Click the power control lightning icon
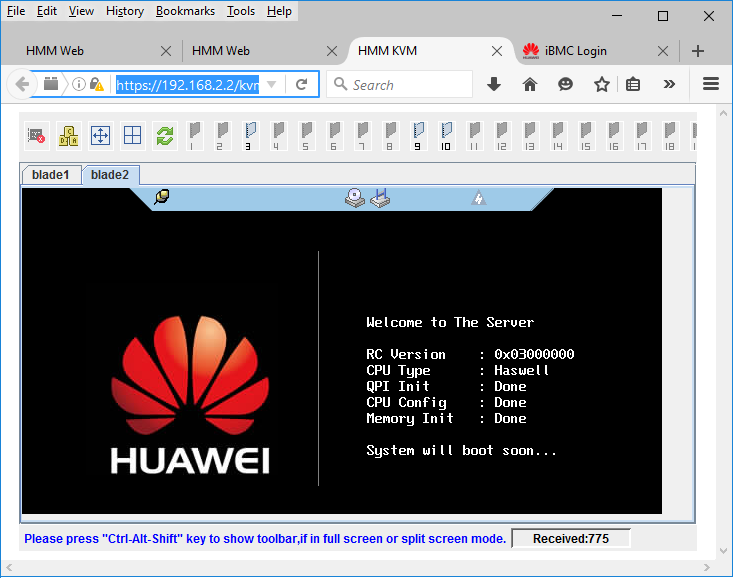733x578 pixels. (x=478, y=198)
